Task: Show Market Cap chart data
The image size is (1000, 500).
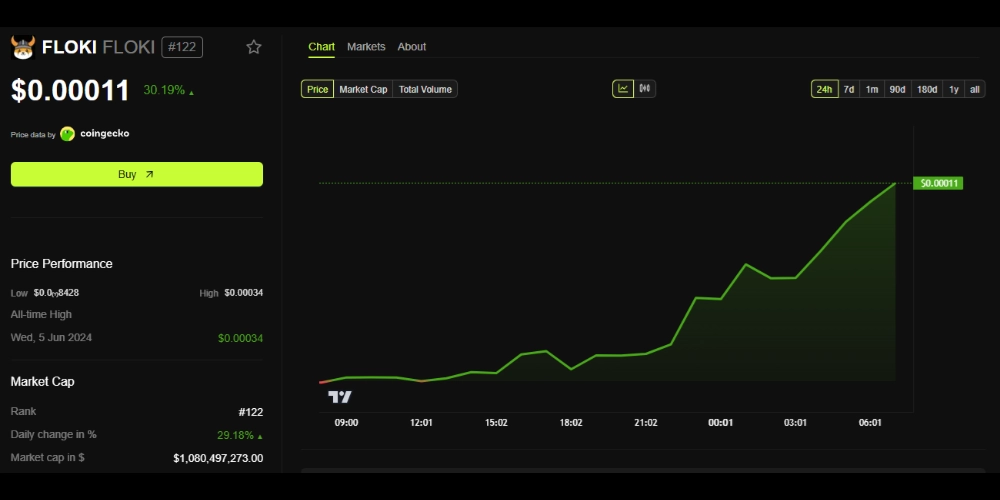Action: [363, 90]
